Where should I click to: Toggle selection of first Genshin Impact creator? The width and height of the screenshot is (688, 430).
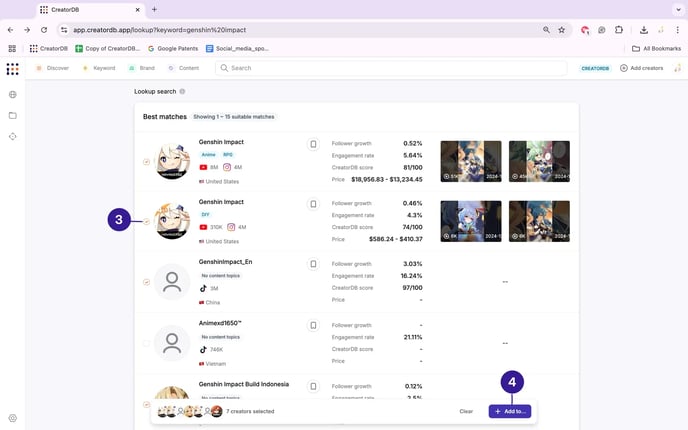147,162
